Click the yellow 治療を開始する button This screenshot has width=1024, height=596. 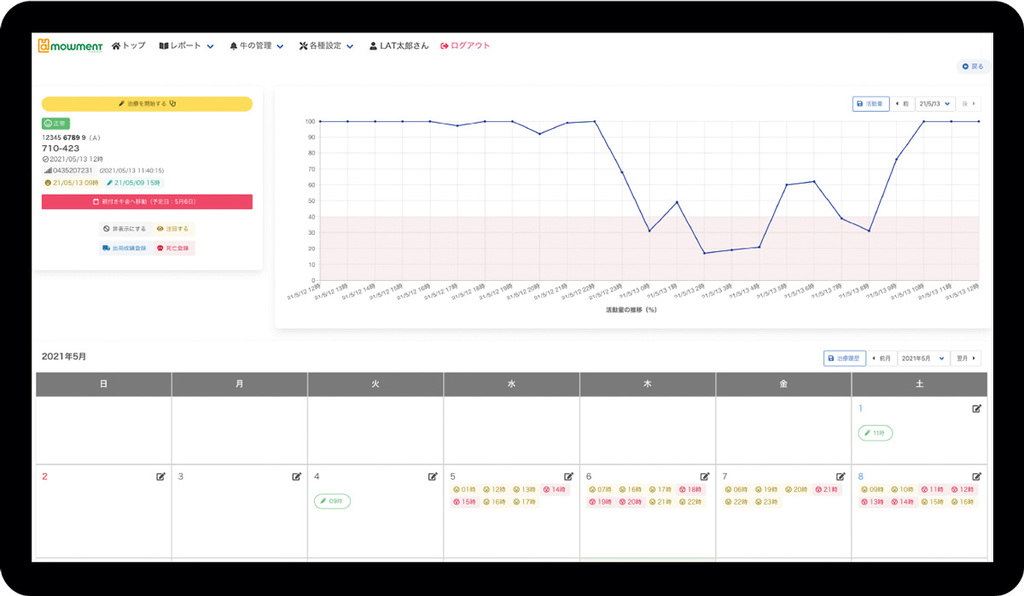pos(147,103)
